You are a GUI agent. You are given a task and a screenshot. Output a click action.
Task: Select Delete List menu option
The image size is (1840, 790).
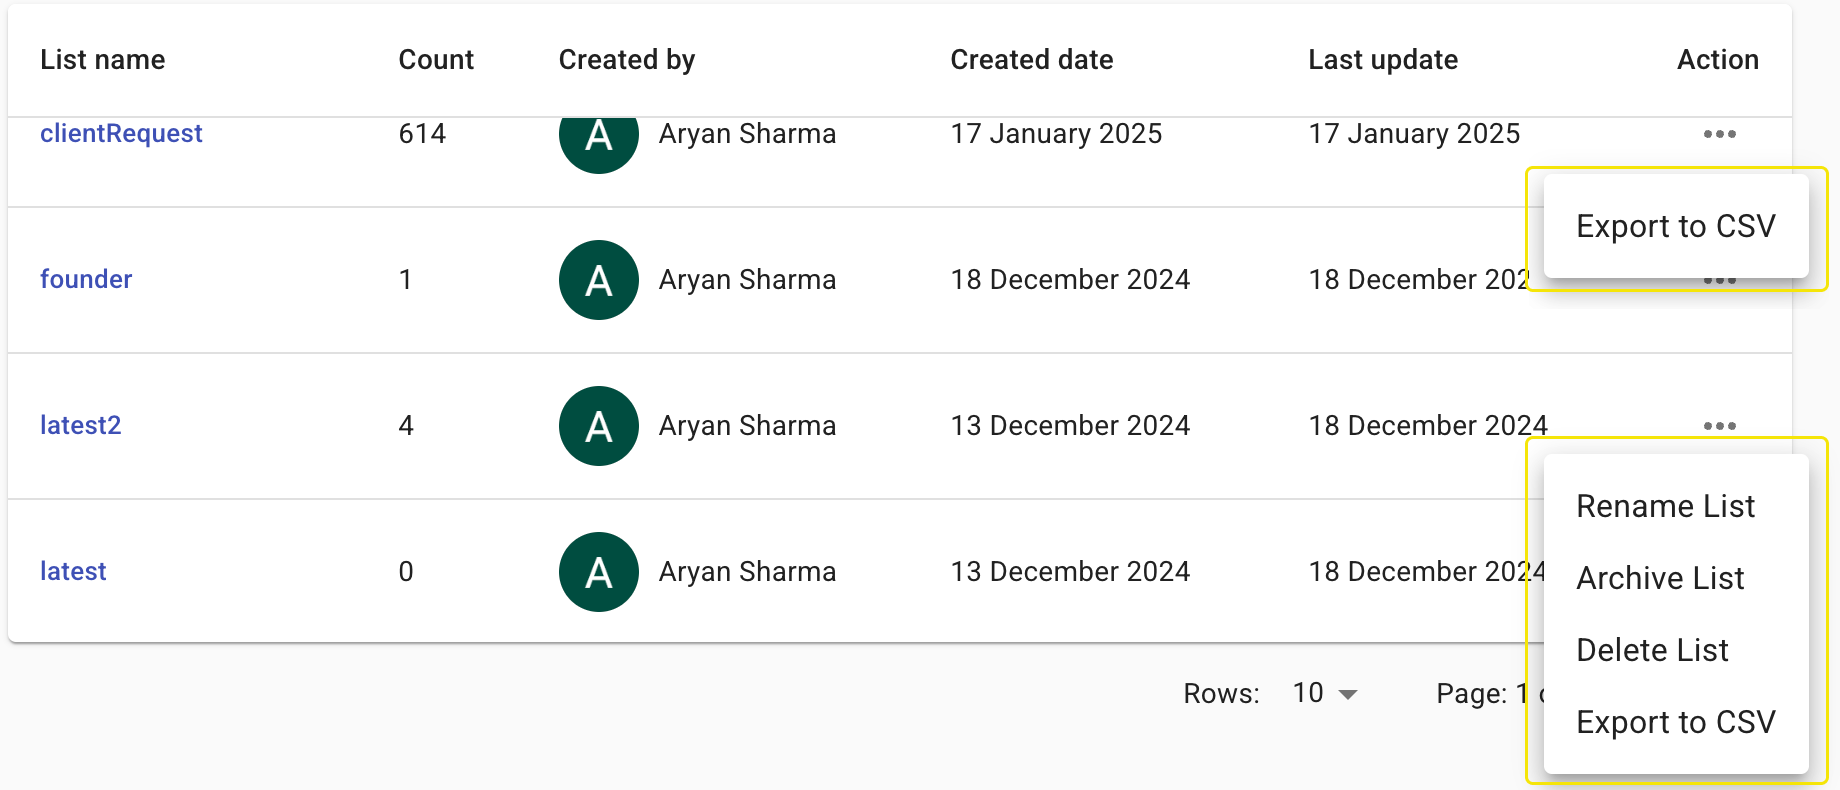point(1652,650)
